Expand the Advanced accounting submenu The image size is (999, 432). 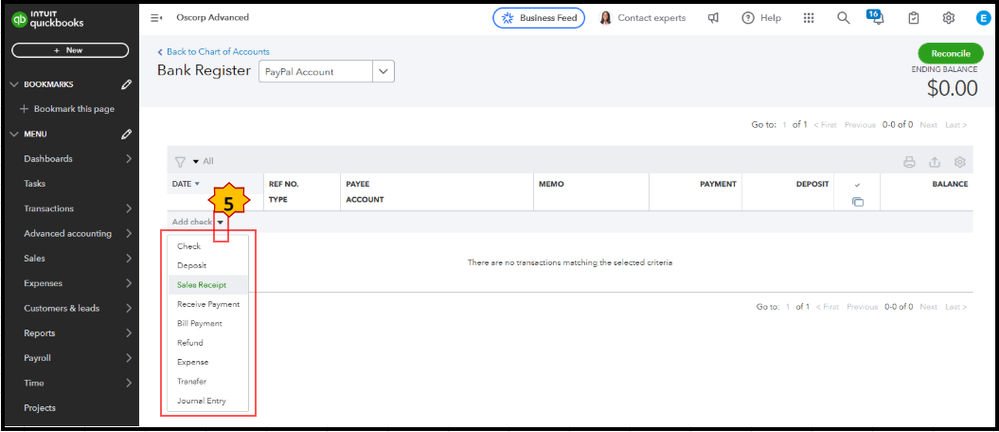[128, 233]
